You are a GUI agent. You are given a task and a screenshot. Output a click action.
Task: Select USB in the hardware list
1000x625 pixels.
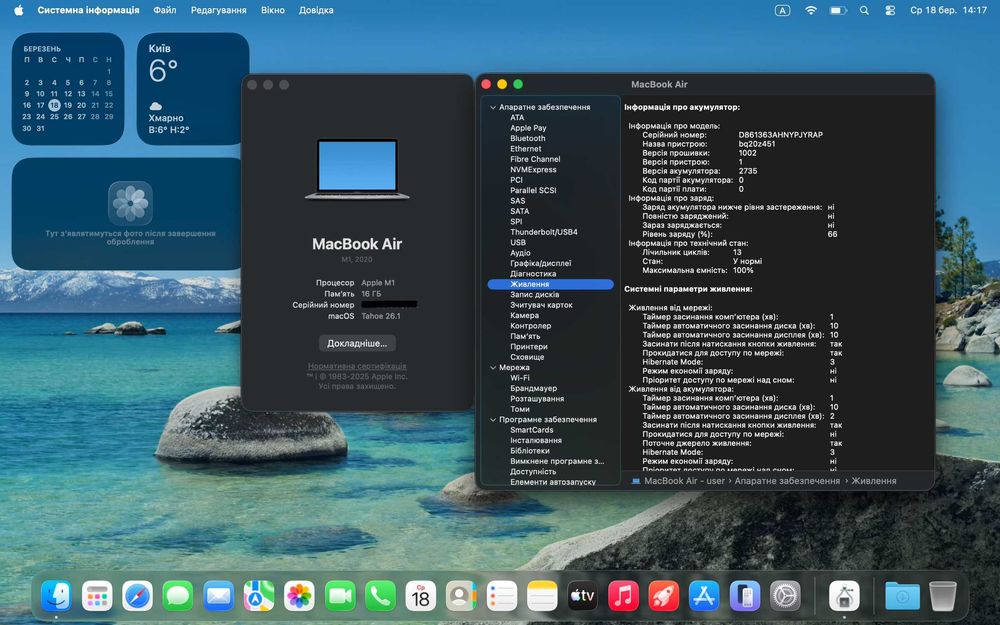(518, 242)
